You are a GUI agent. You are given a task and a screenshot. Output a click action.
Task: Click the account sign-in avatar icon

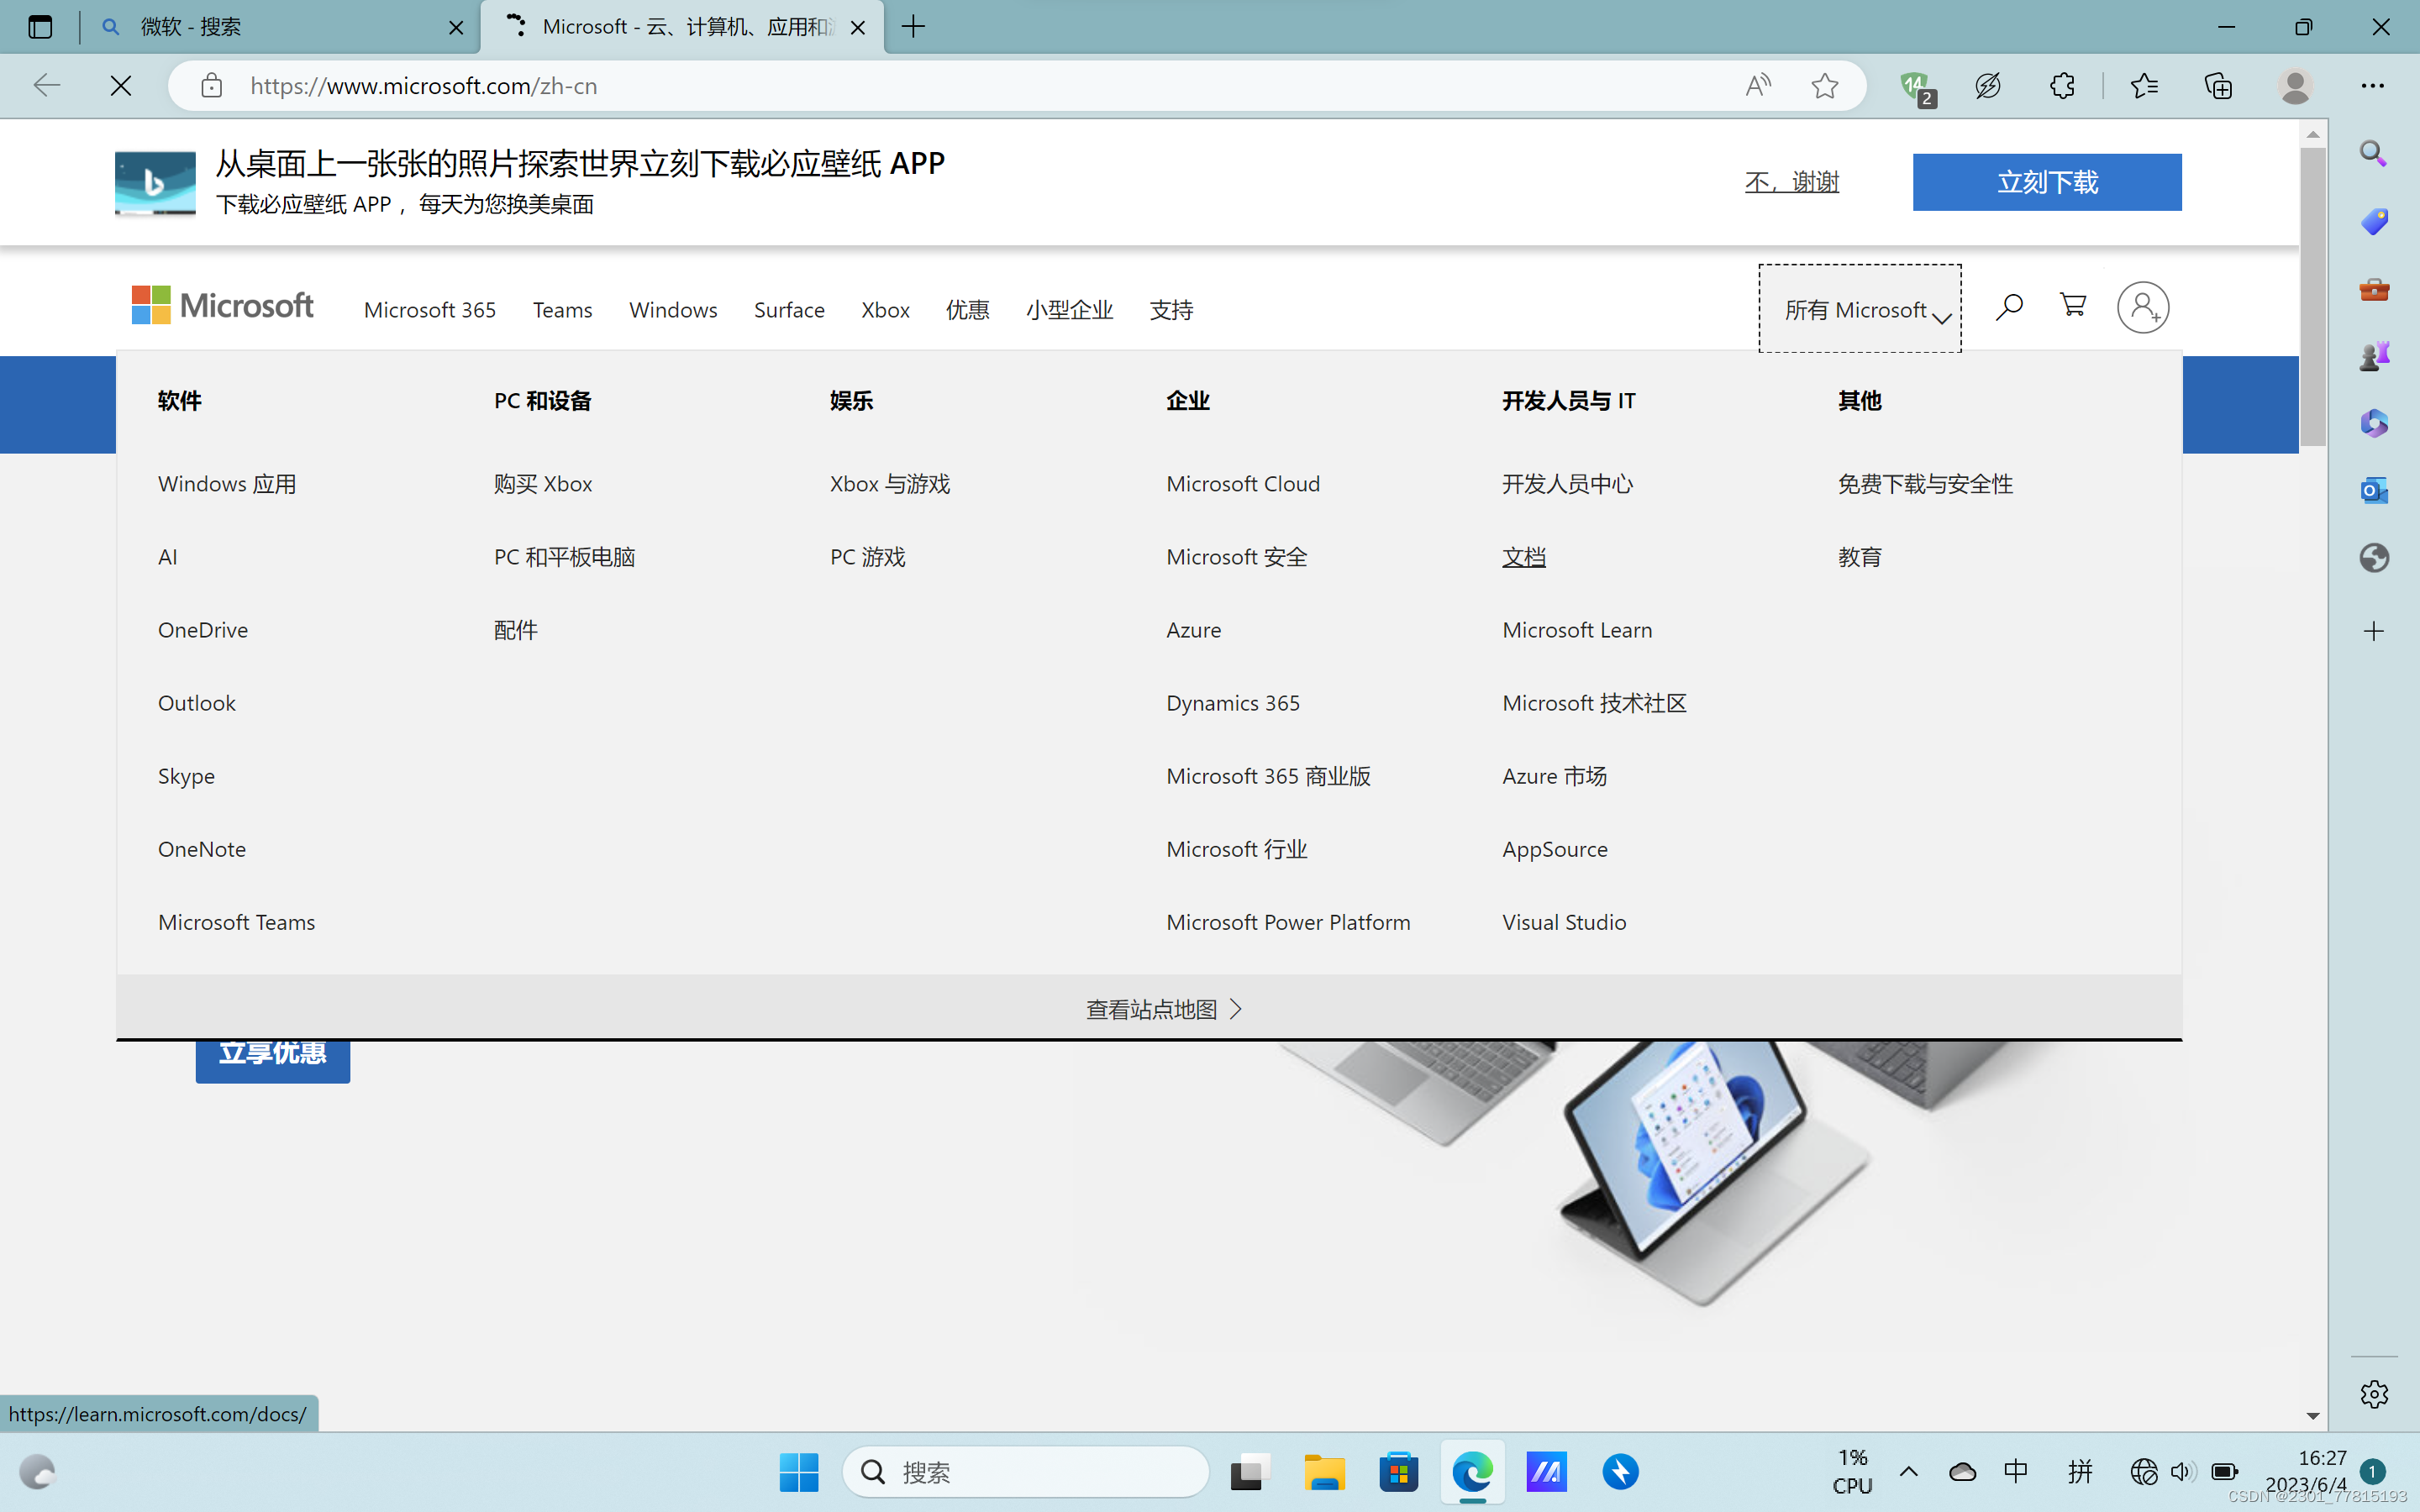point(2142,308)
